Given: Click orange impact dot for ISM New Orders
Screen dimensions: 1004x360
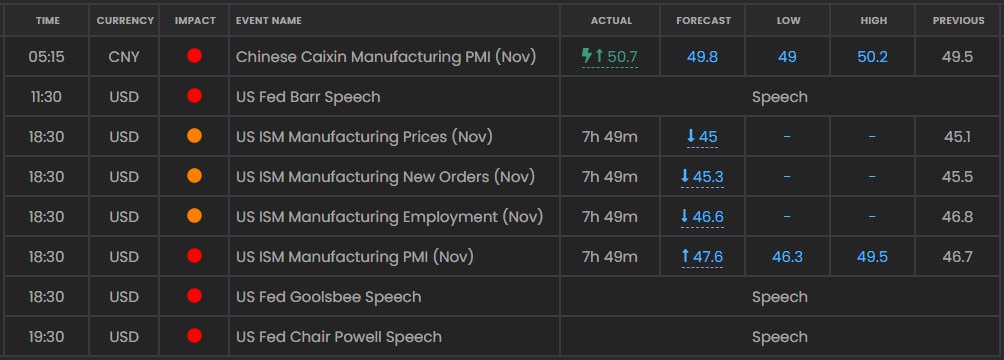Looking at the screenshot, I should click(195, 176).
